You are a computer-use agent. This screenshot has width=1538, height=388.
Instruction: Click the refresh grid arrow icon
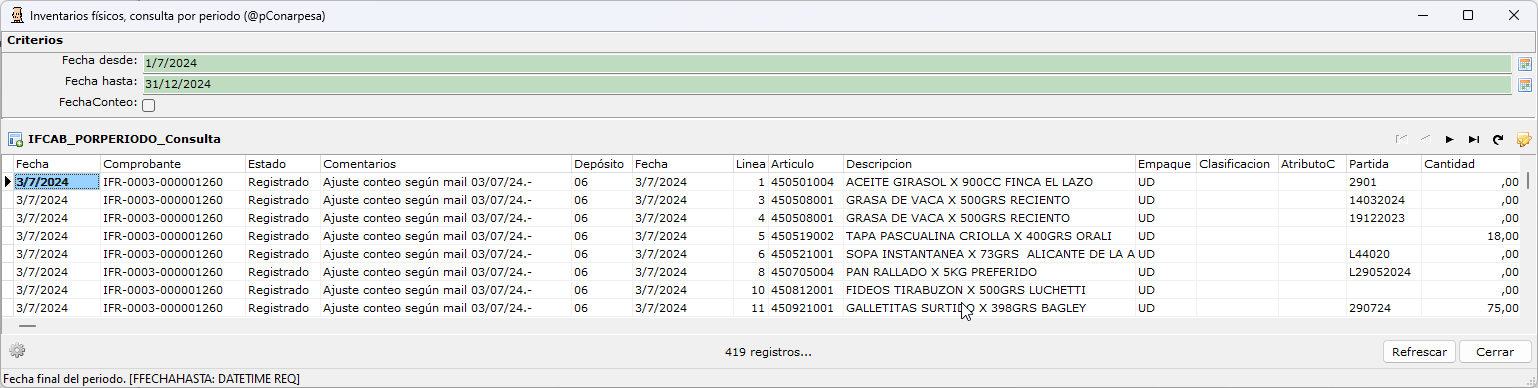pyautogui.click(x=1498, y=140)
